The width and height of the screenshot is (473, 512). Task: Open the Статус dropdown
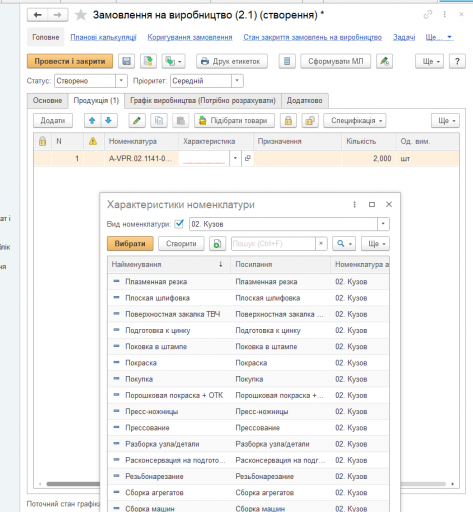point(121,81)
